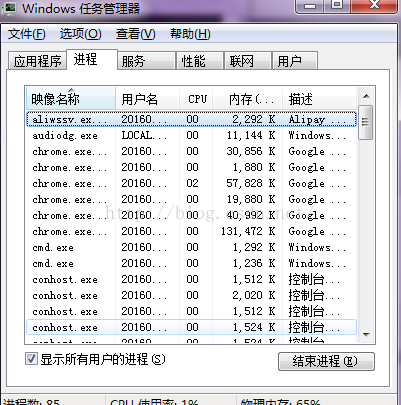Select the audiodg.exe process row

point(191,135)
